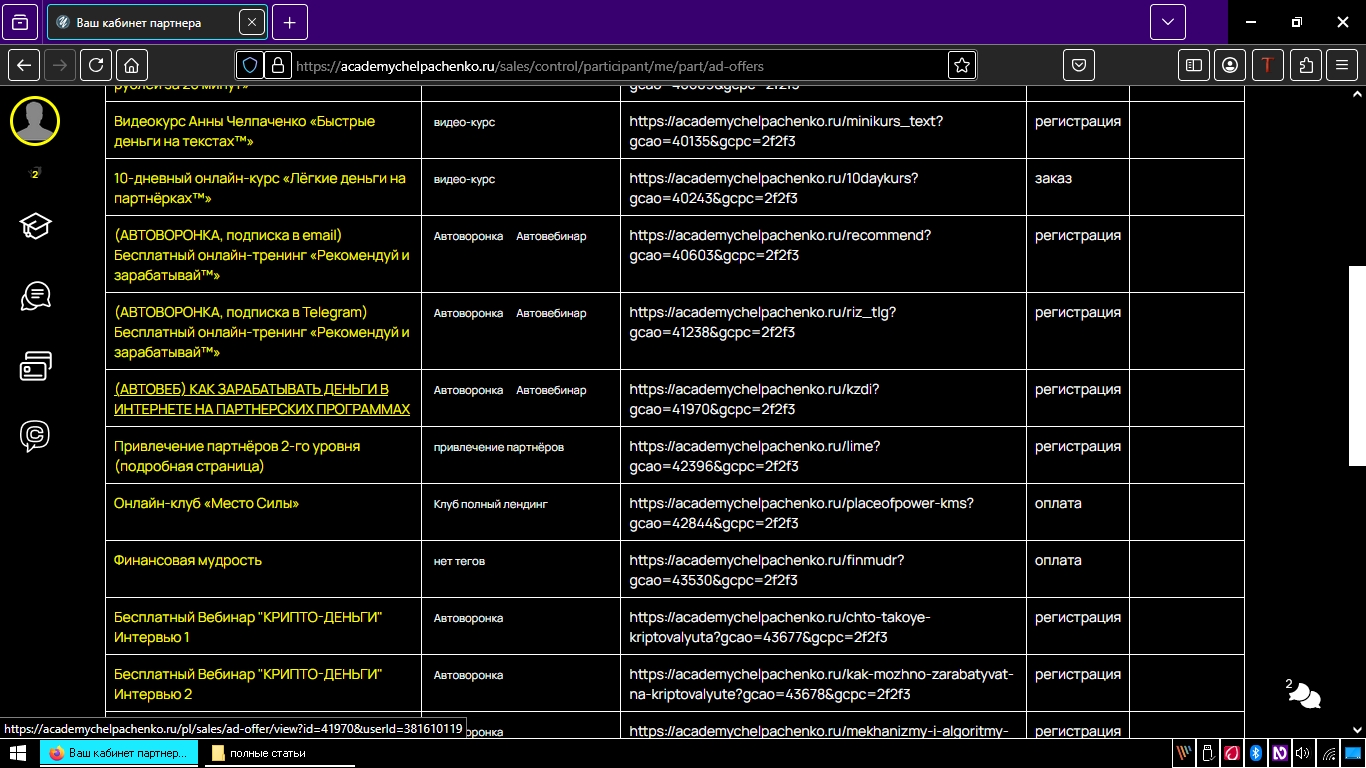Open "(АВТОВЕБ) КАК ЗАРАБАТЫВАТЬ ДЕНЬГИ" offer
Viewport: 1366px width, 768px height.
(x=262, y=399)
